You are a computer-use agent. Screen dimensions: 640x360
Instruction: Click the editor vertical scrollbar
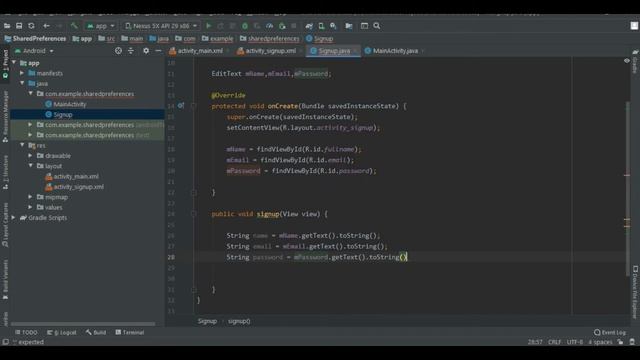tap(627, 188)
